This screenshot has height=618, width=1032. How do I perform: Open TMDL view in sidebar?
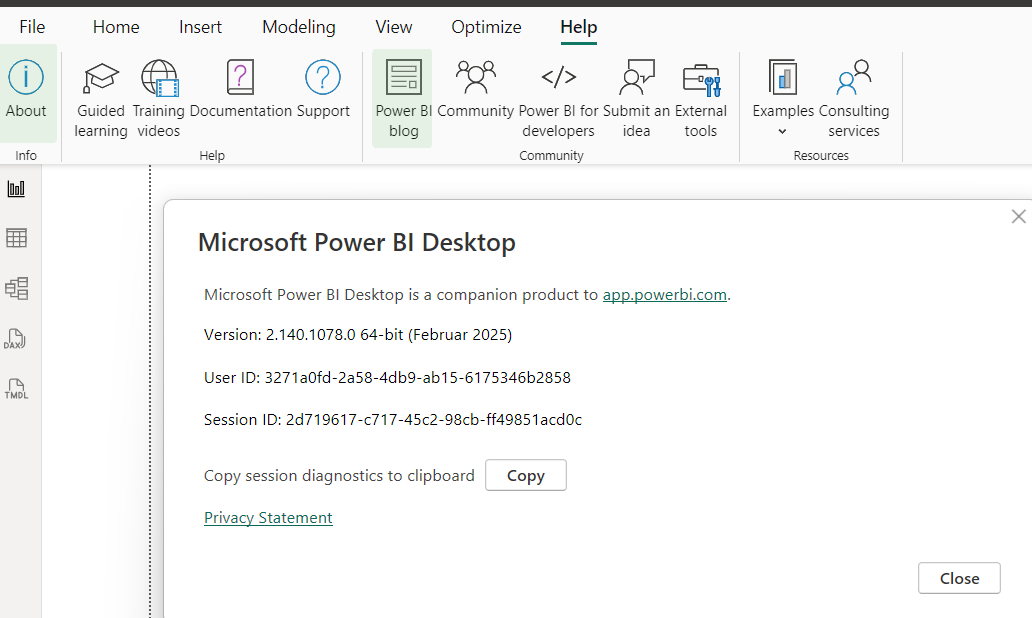[x=16, y=389]
